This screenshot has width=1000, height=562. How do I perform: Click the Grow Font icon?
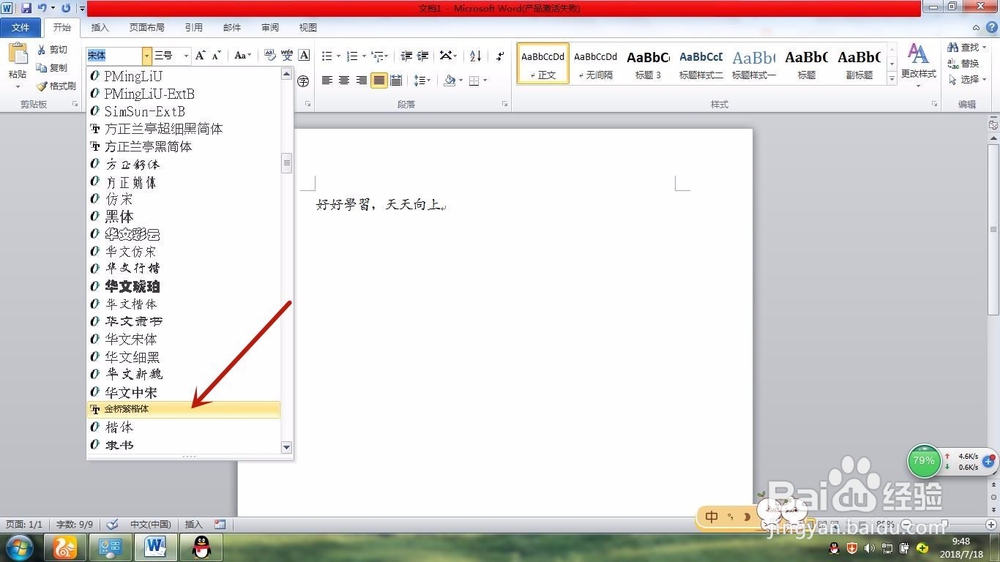pos(200,55)
